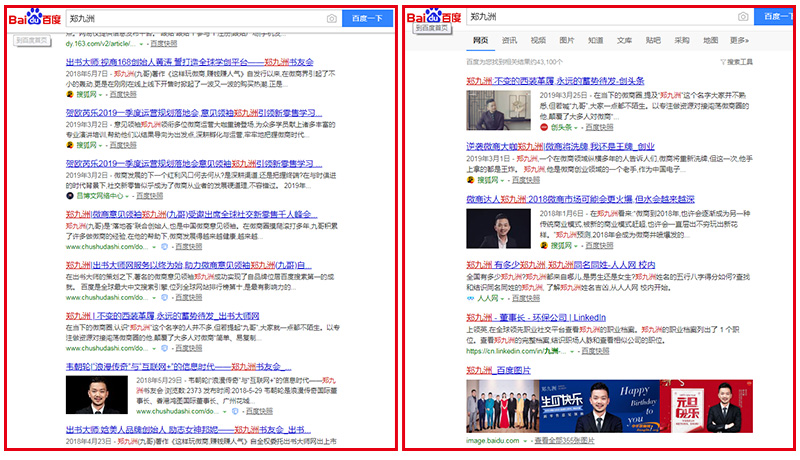This screenshot has height=460, width=800.
Task: Open 查看全部355张图片 link
Action: click(565, 440)
